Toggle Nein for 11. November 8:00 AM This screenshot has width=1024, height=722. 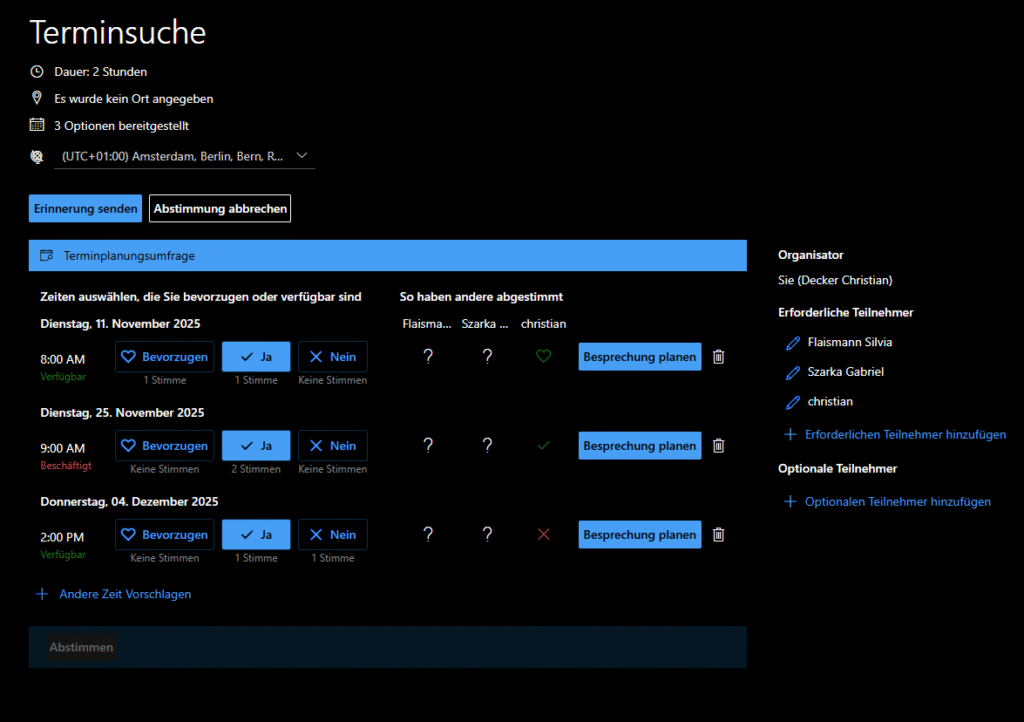[332, 357]
